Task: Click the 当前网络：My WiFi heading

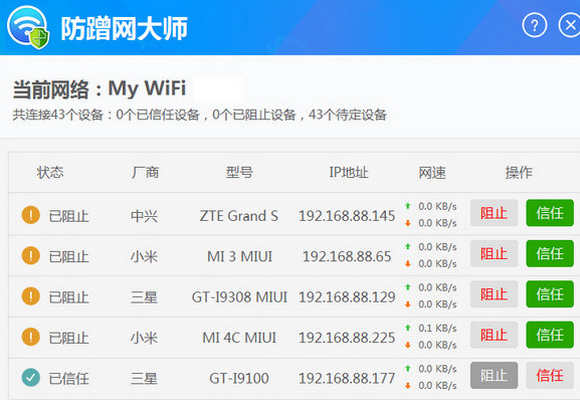Action: point(99,89)
